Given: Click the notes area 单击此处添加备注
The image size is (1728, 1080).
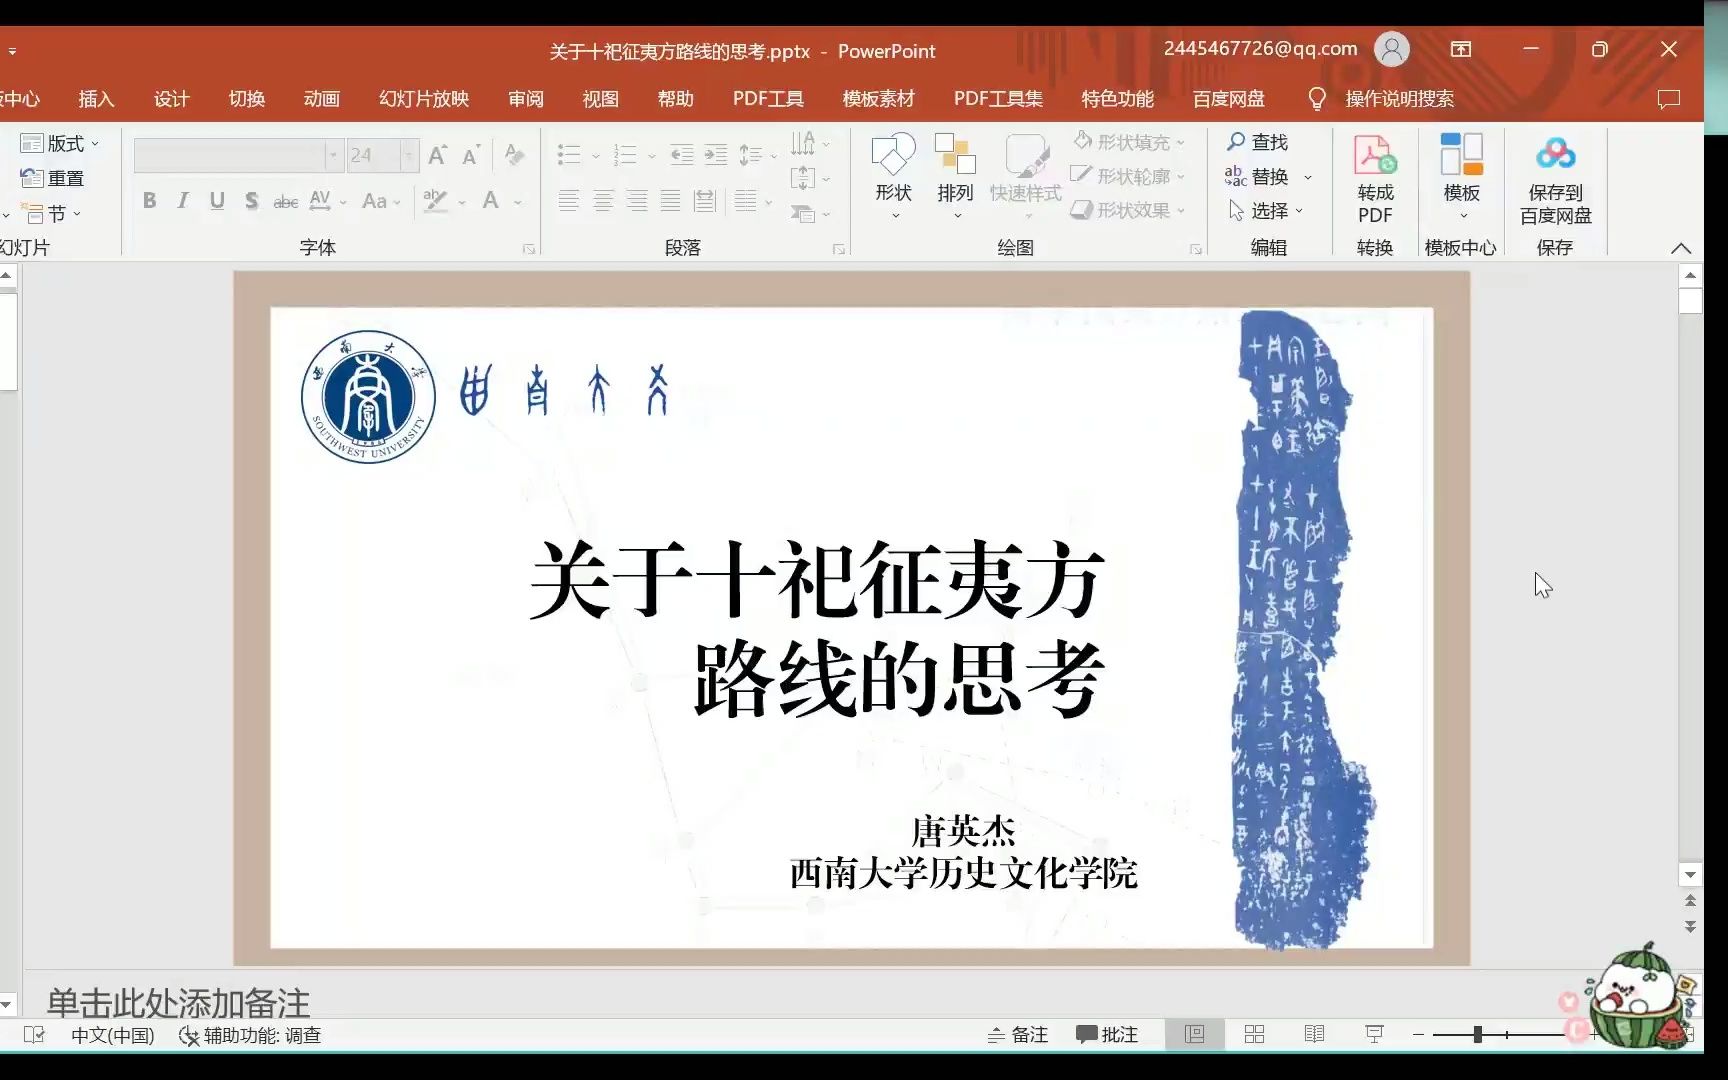Looking at the screenshot, I should pyautogui.click(x=178, y=1003).
